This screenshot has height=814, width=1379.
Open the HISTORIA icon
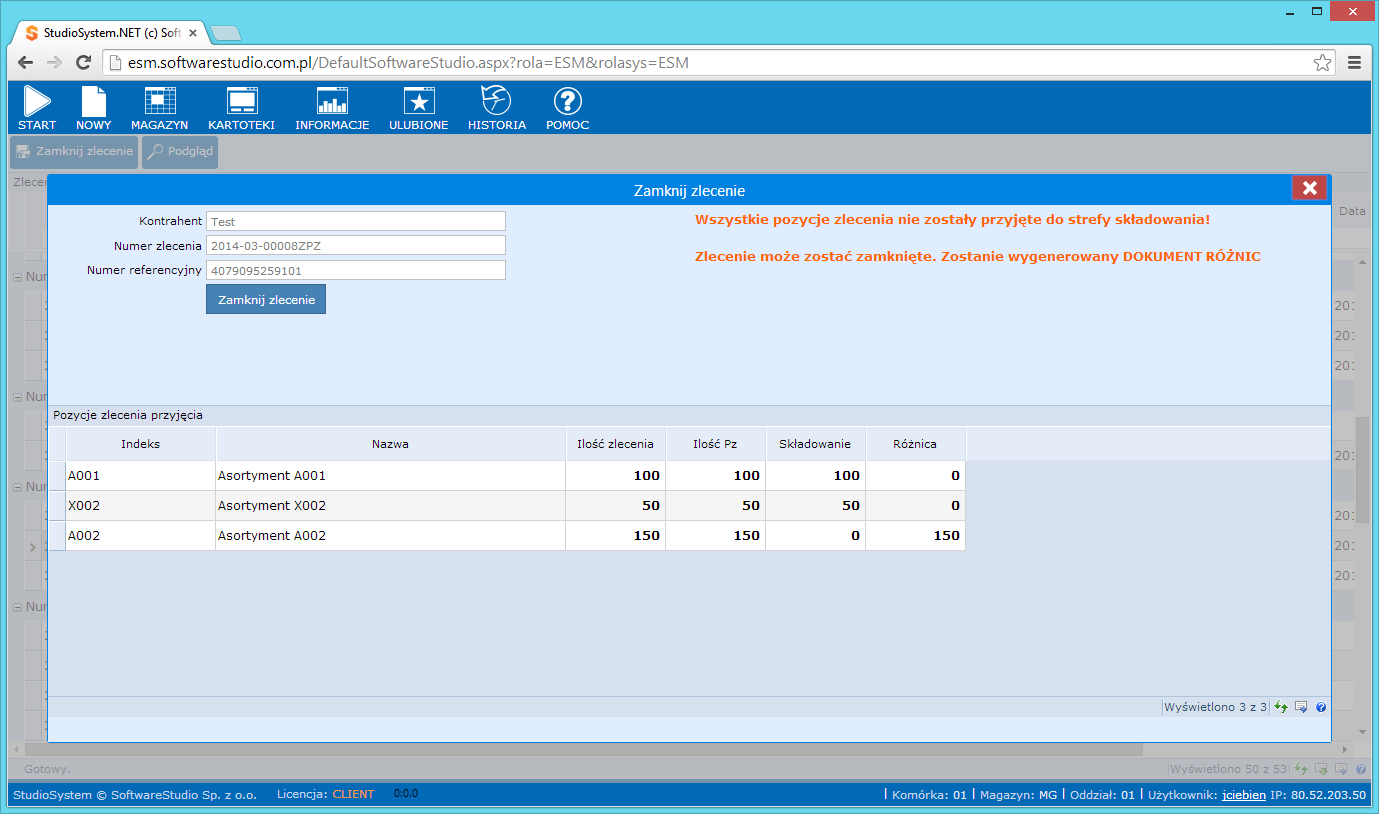(x=497, y=108)
